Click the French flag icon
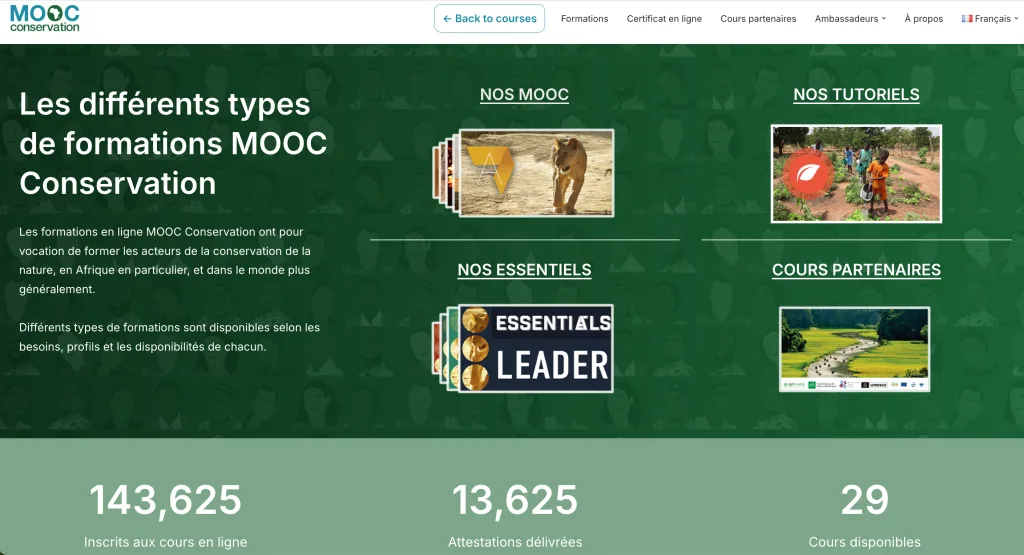Viewport: 1024px width, 555px height. (x=967, y=19)
